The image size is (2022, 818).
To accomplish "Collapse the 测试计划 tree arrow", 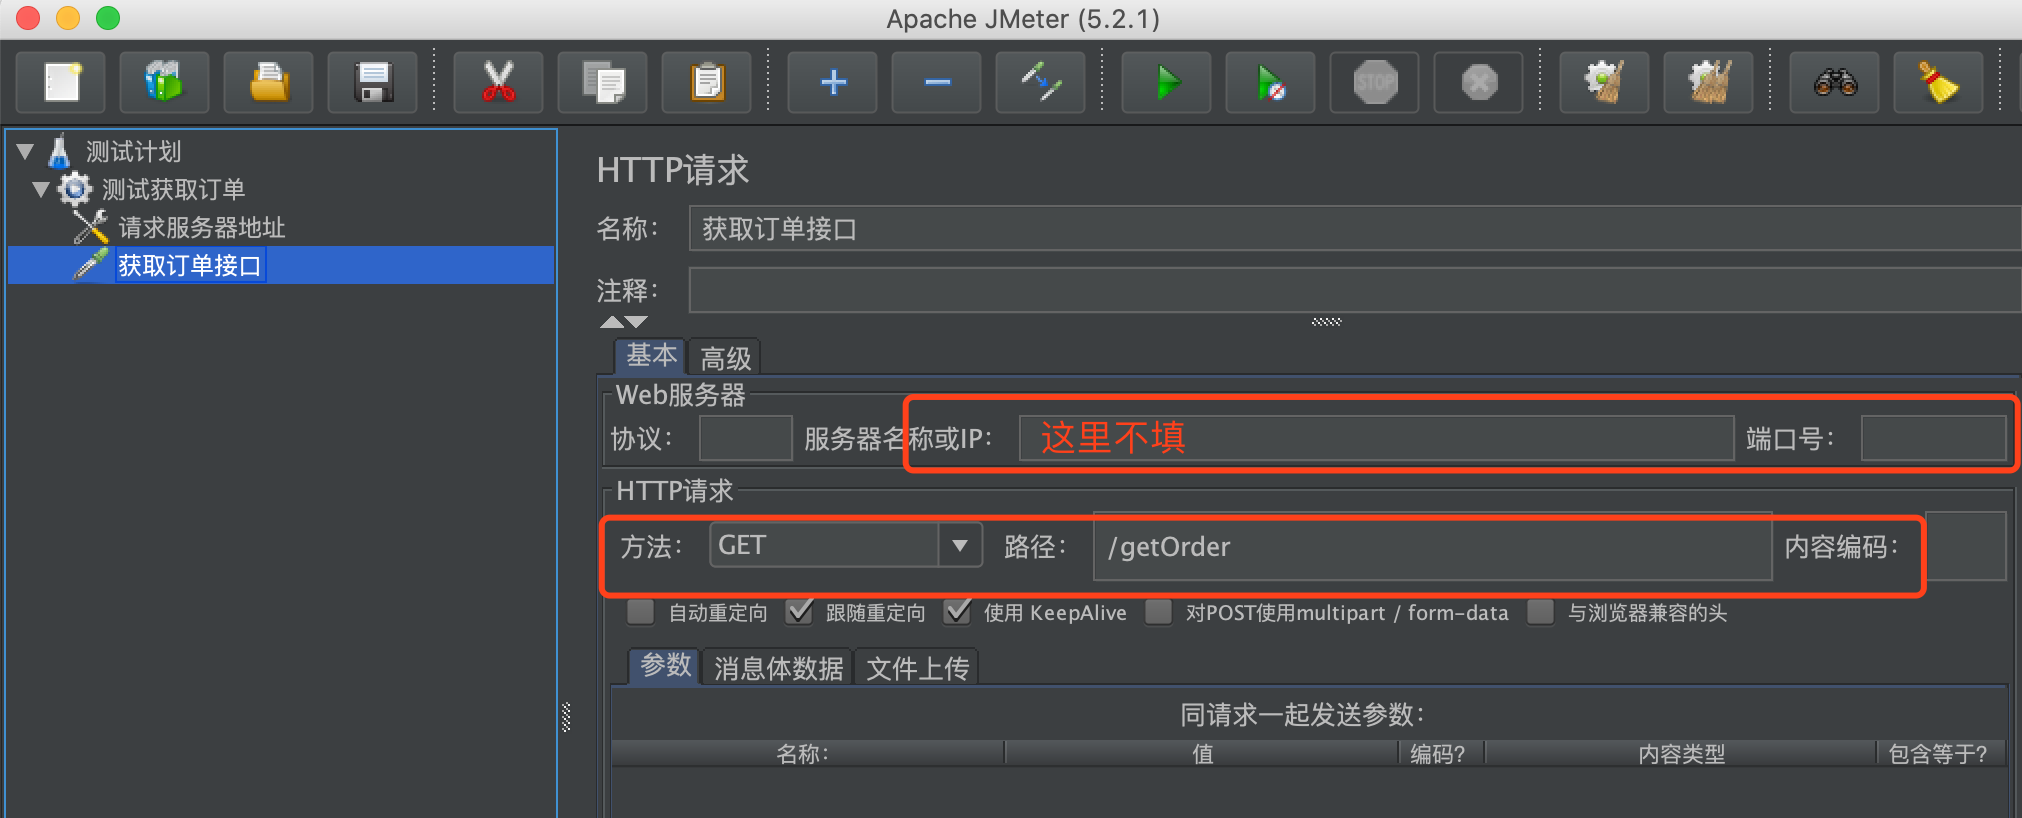I will 26,152.
